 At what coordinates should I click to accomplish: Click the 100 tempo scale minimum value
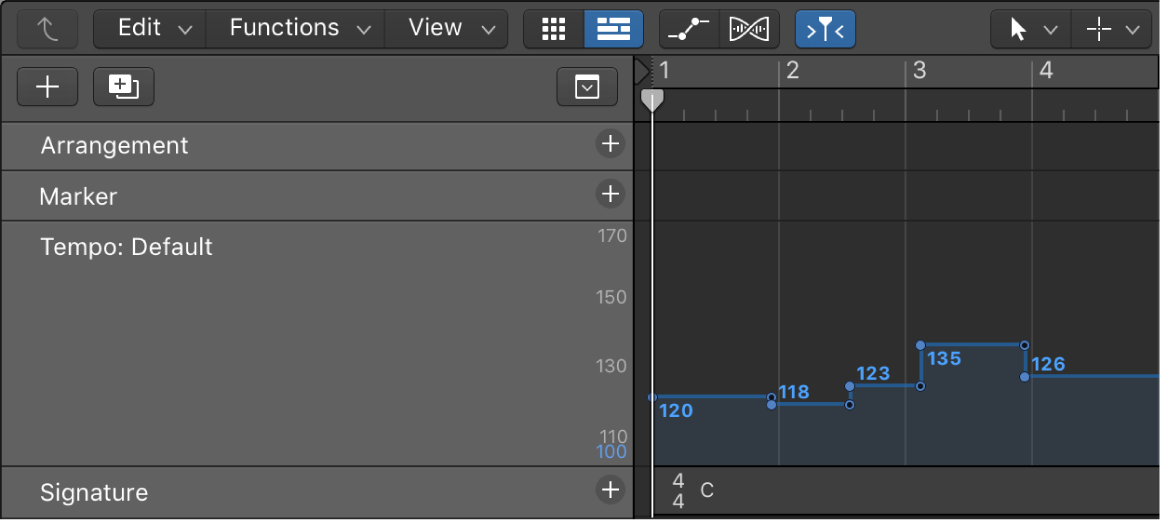point(611,451)
